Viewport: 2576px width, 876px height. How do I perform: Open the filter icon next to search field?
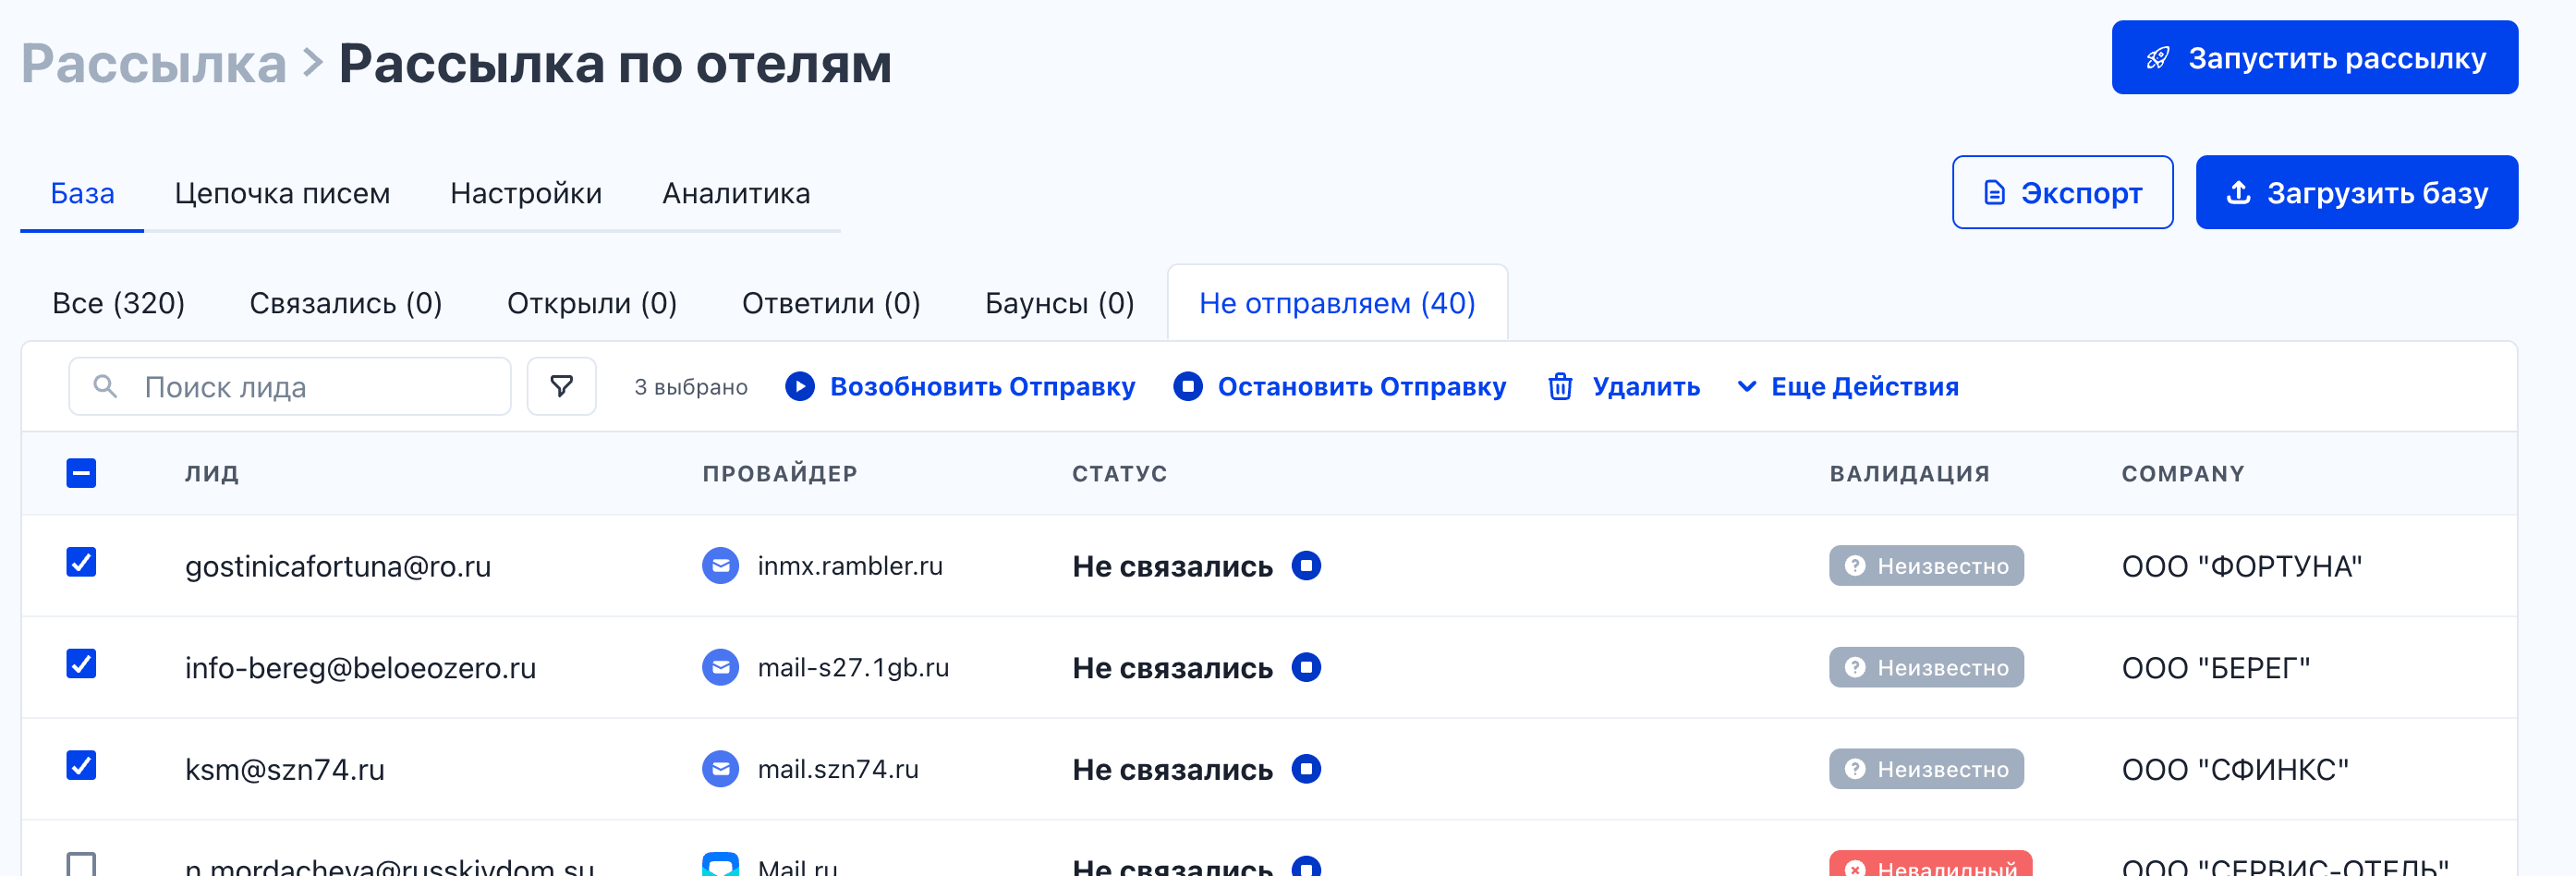click(x=561, y=386)
